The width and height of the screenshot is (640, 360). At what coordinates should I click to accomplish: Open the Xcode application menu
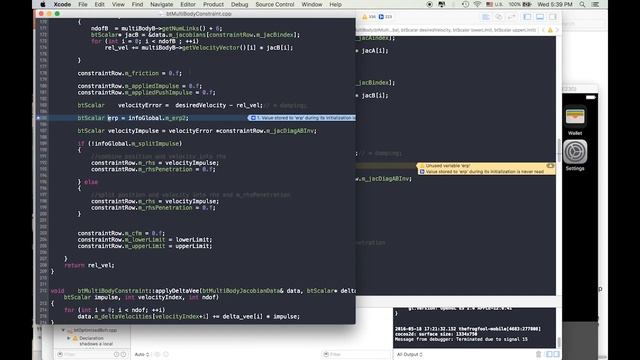click(62, 4)
